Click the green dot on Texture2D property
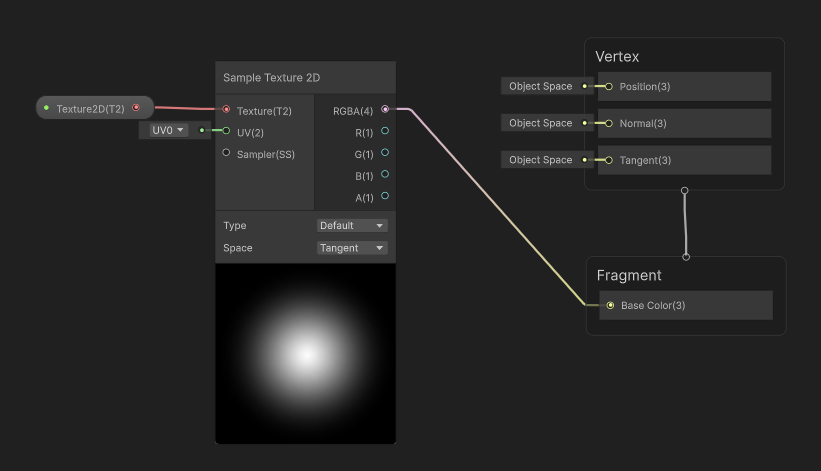 46,108
